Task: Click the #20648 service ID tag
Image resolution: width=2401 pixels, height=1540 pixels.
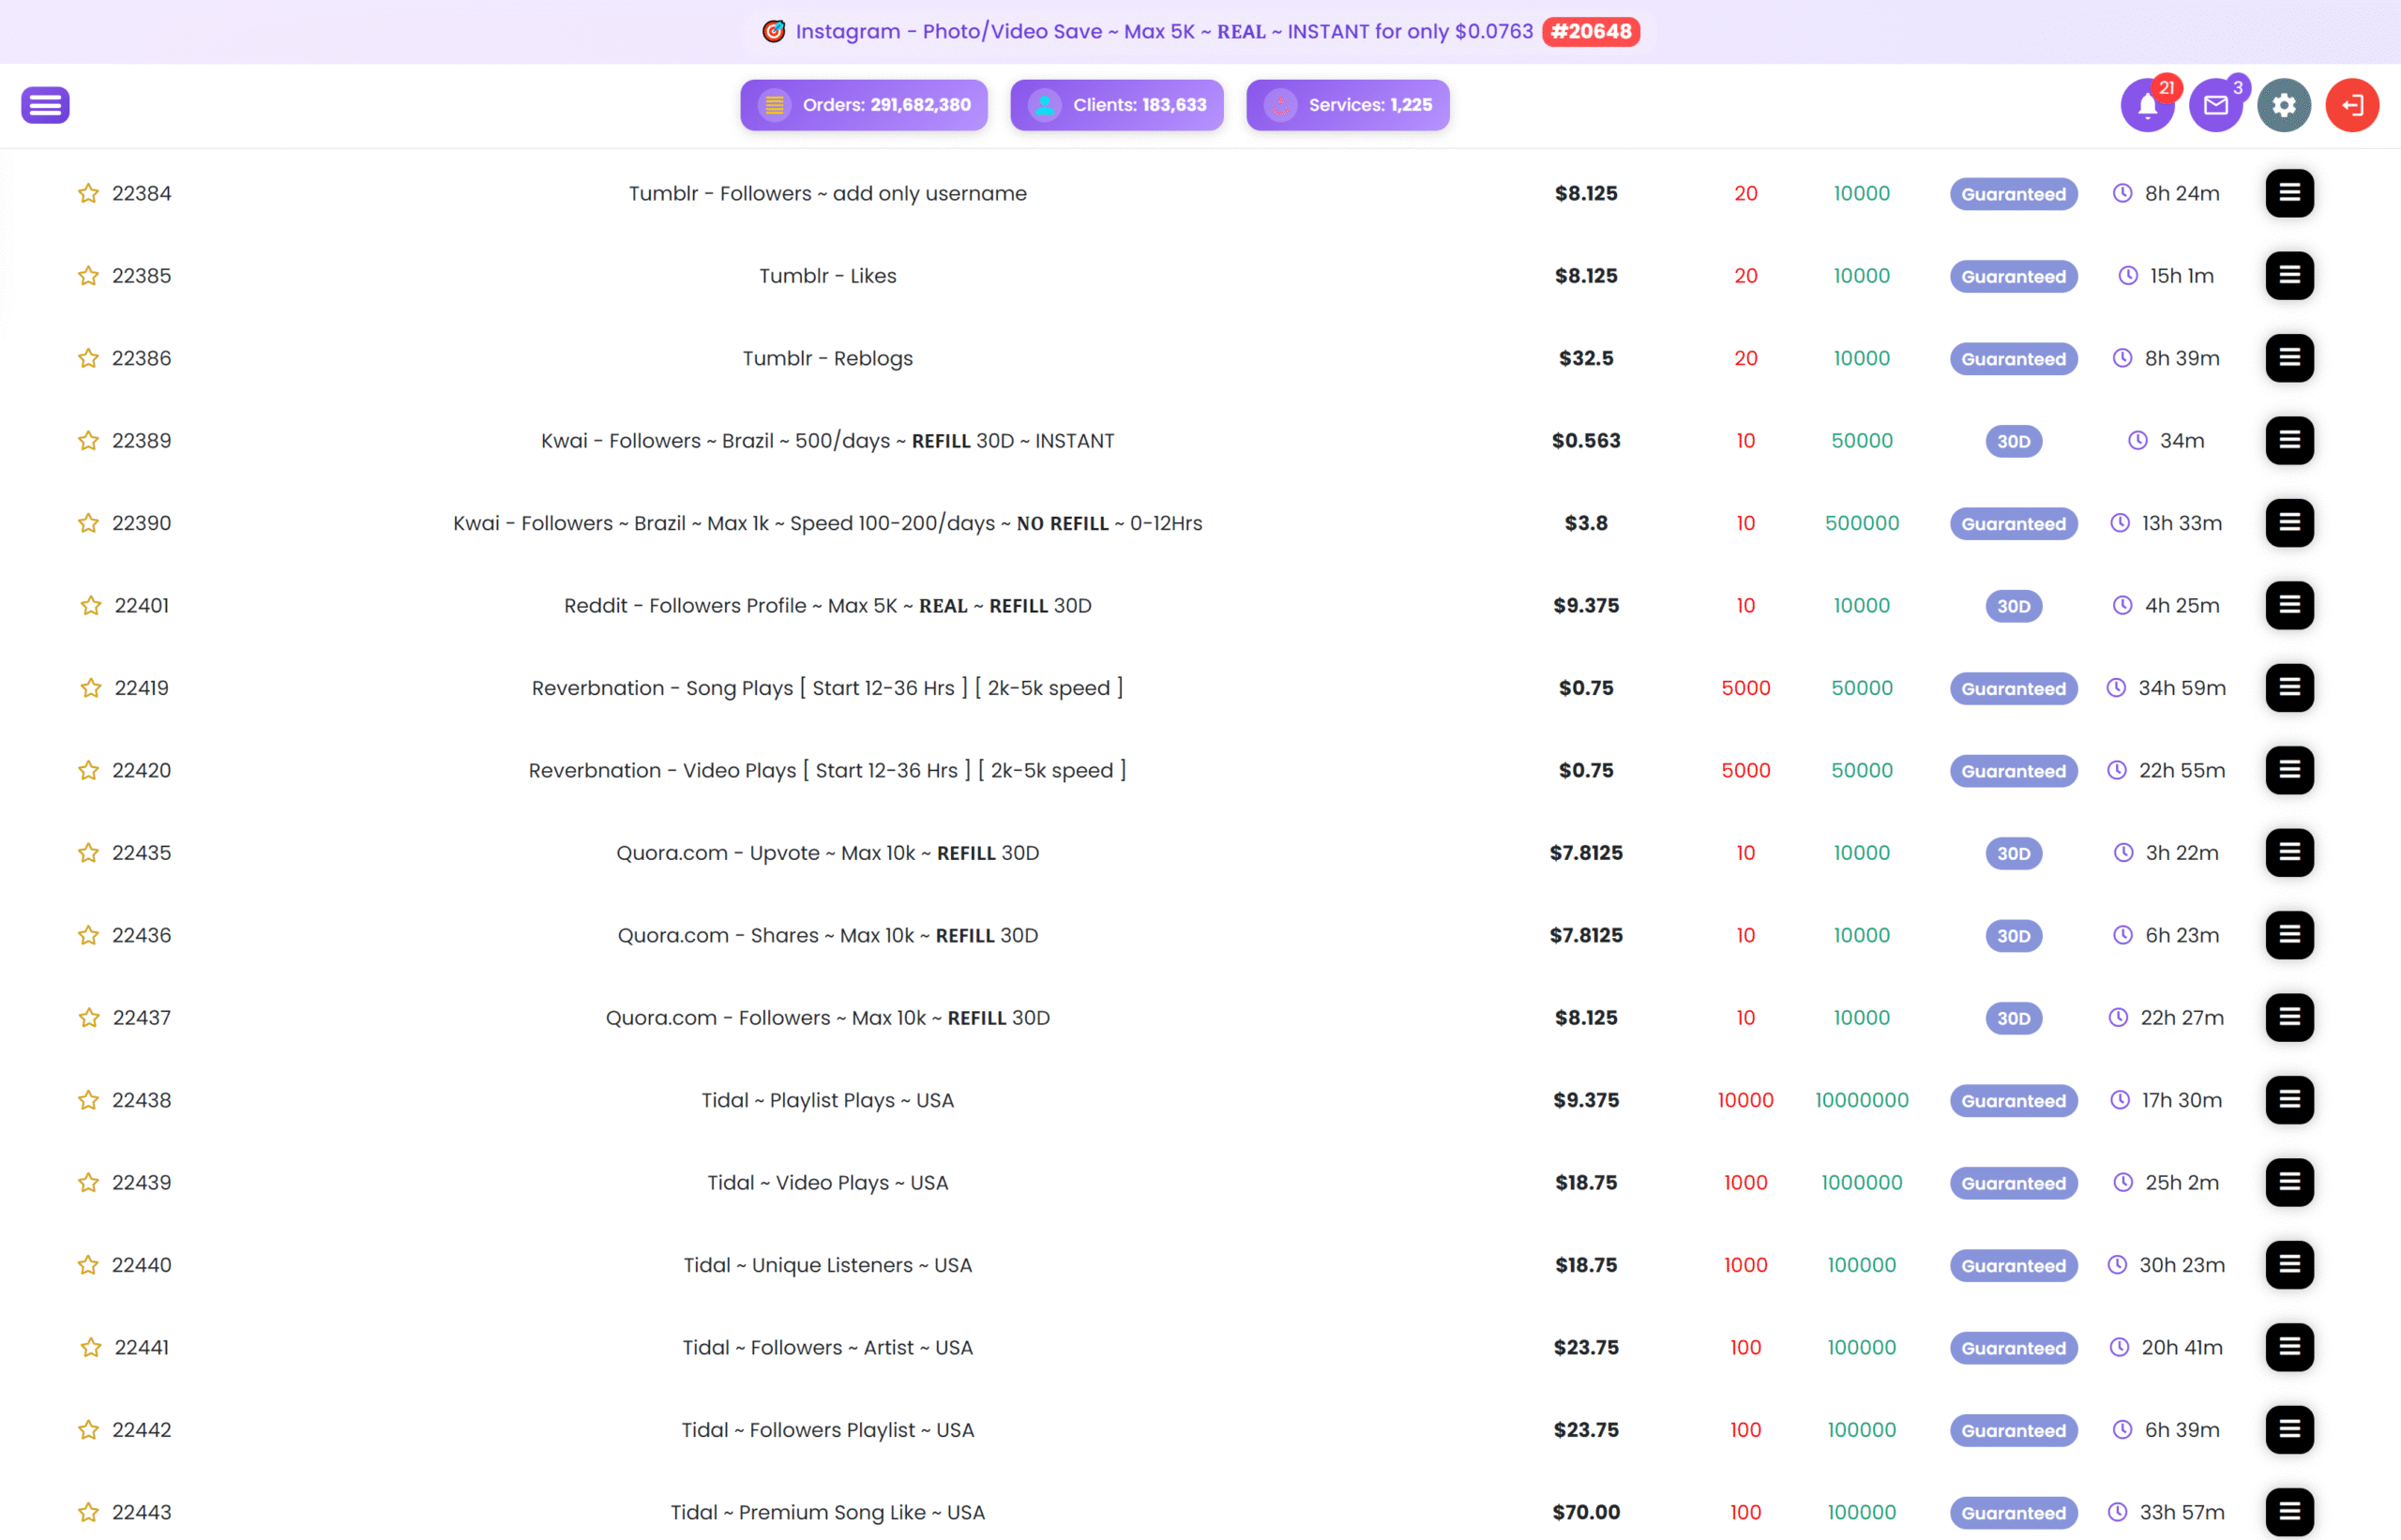Action: [x=1590, y=31]
